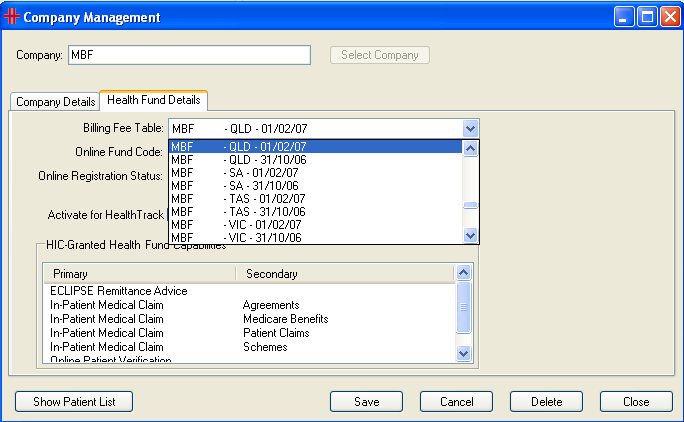Select the Schemes capability row
Viewport: 684px width, 422px height.
click(x=250, y=347)
